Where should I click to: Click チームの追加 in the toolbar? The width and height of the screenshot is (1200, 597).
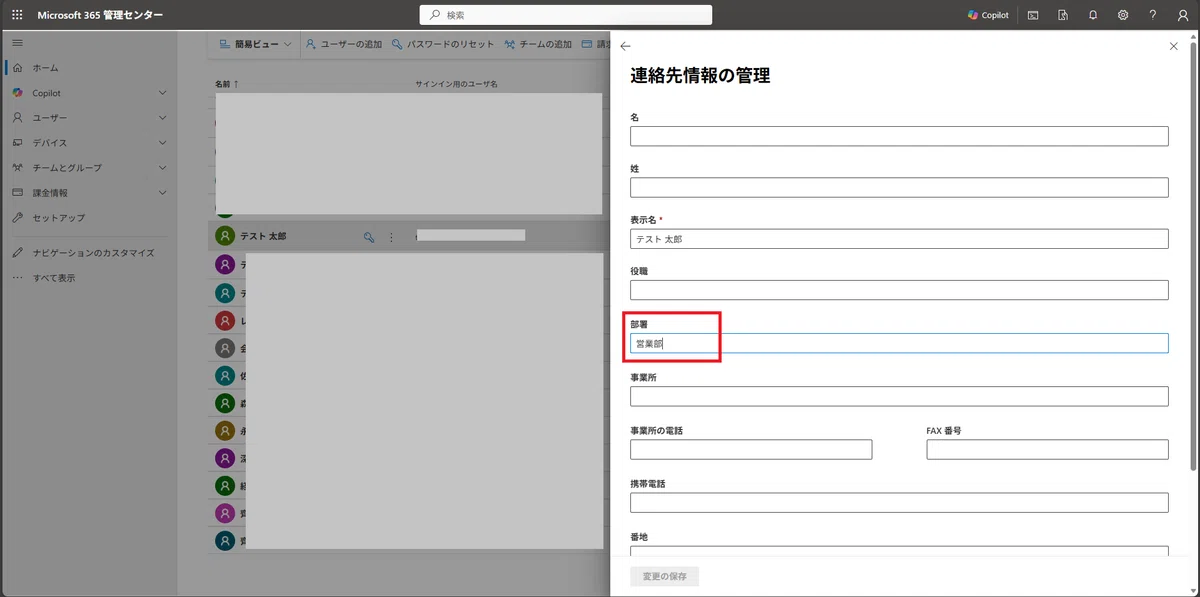coord(538,45)
